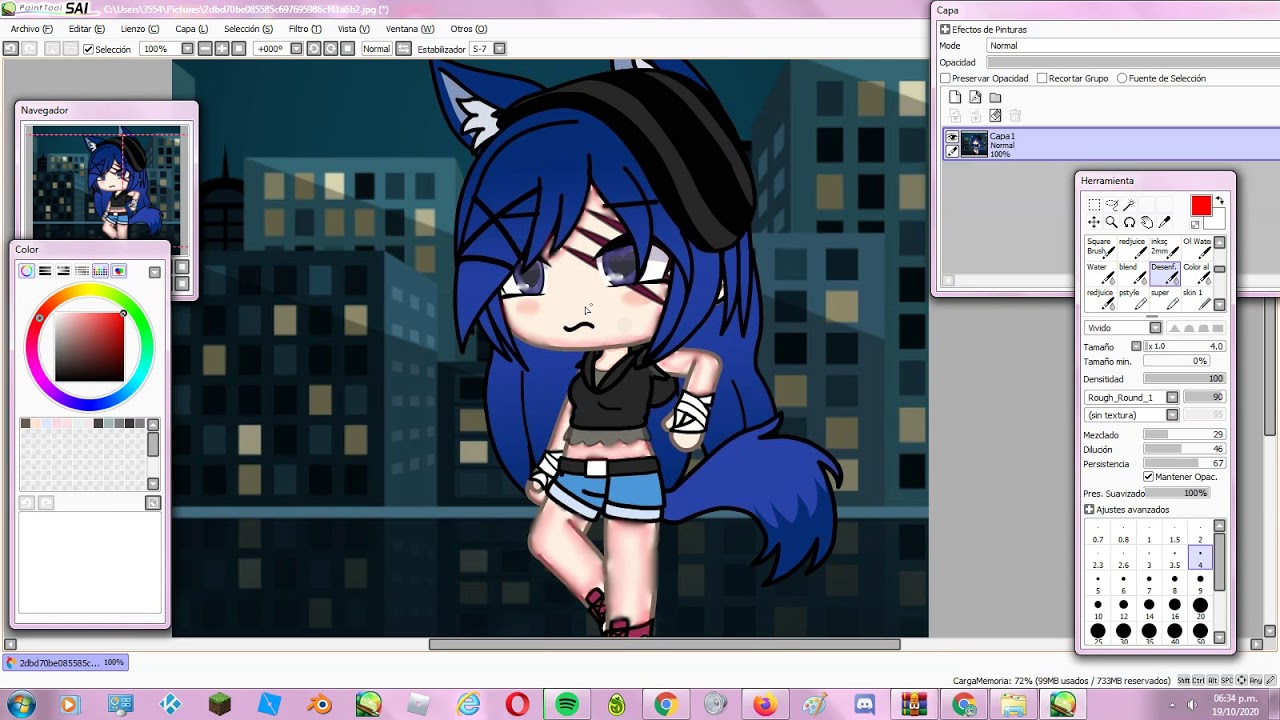The width and height of the screenshot is (1280, 720).
Task: Open Estabilizador S-7 dropdown
Action: pos(500,49)
